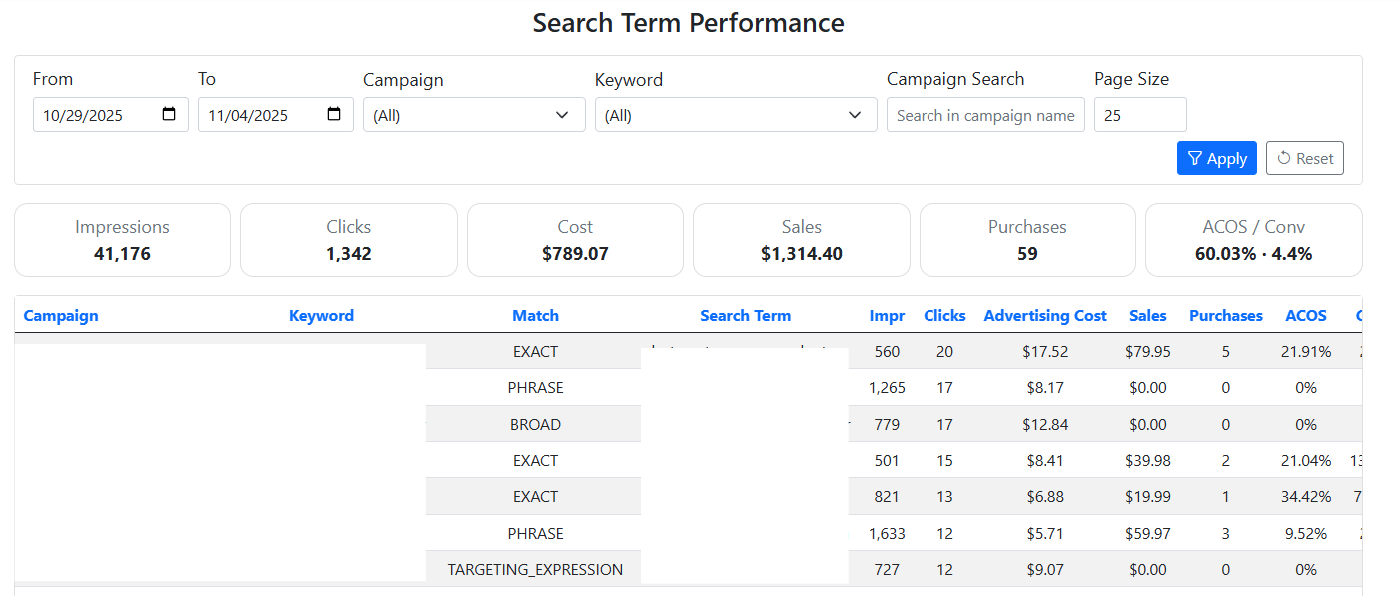
Task: Click the Page Size input field
Action: (1139, 115)
